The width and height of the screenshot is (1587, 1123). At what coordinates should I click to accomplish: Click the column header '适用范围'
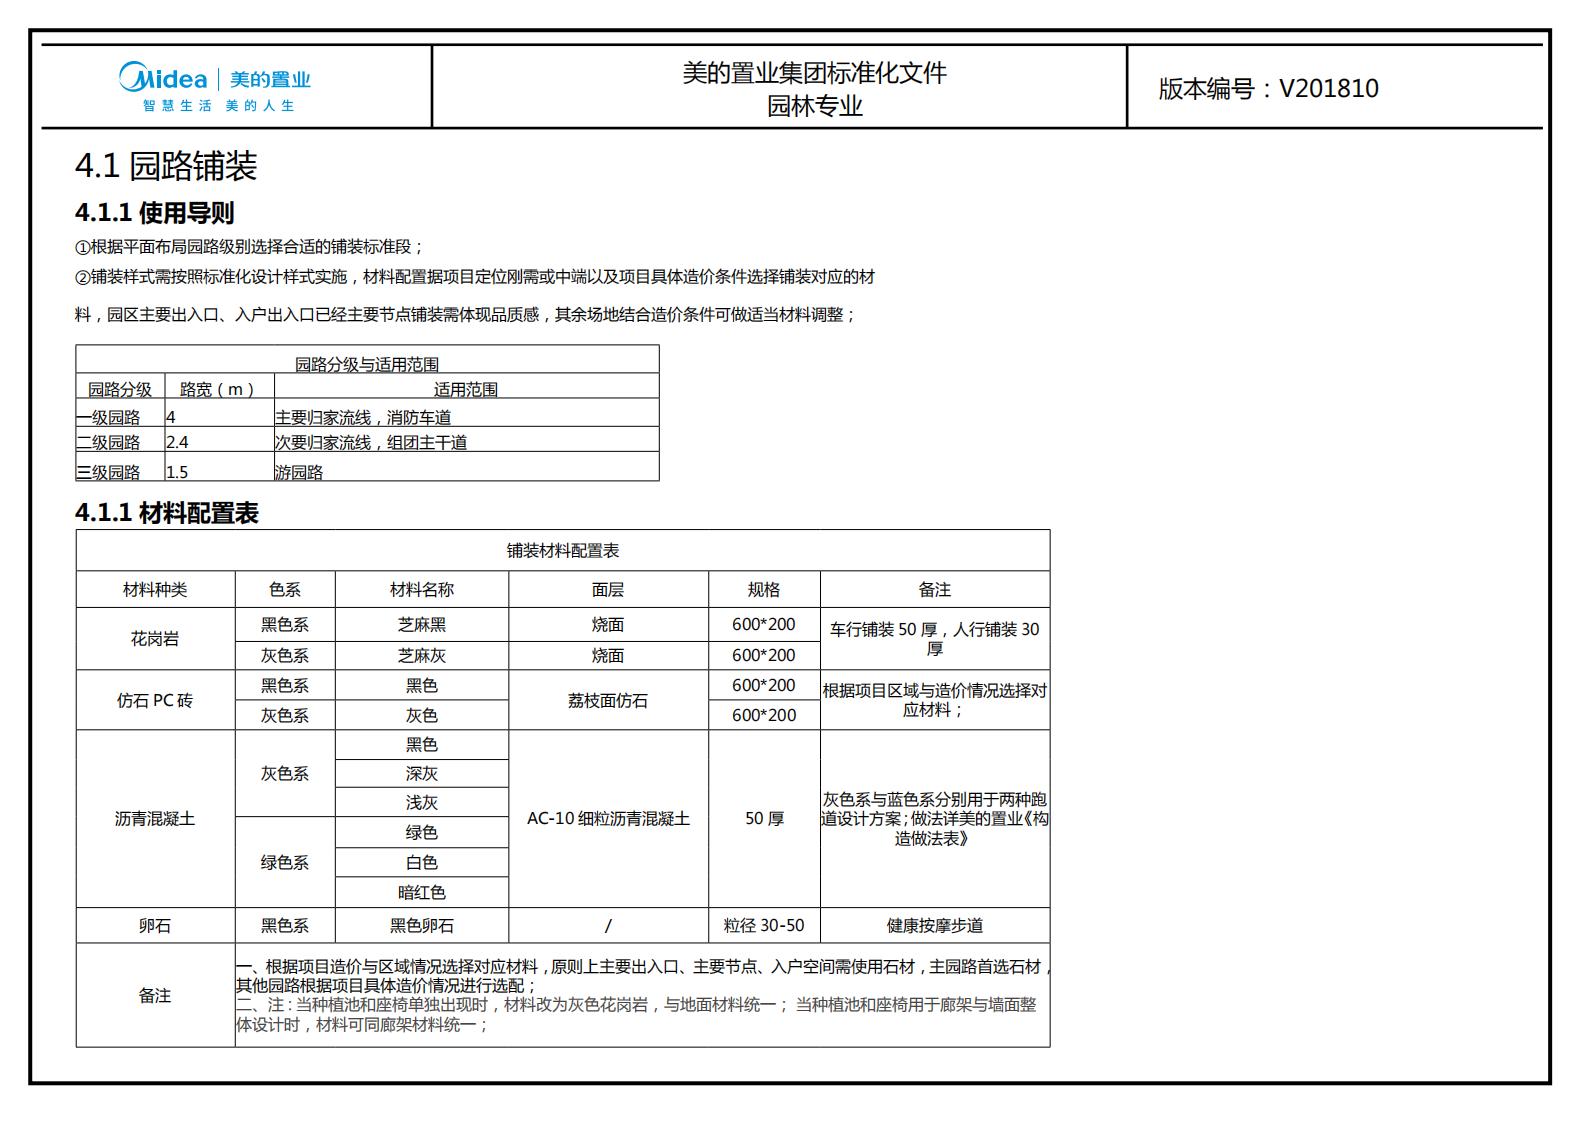coord(466,389)
